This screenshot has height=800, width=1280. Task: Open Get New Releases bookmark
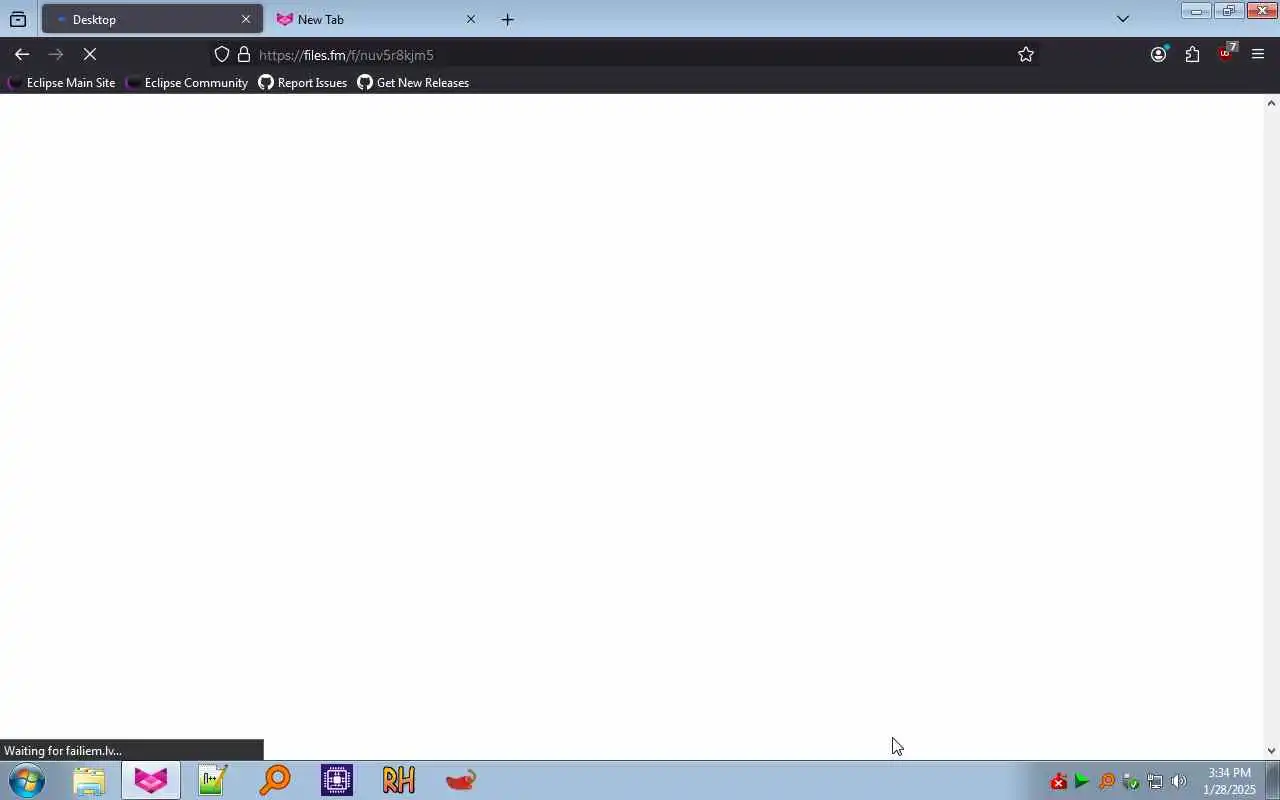coord(413,83)
